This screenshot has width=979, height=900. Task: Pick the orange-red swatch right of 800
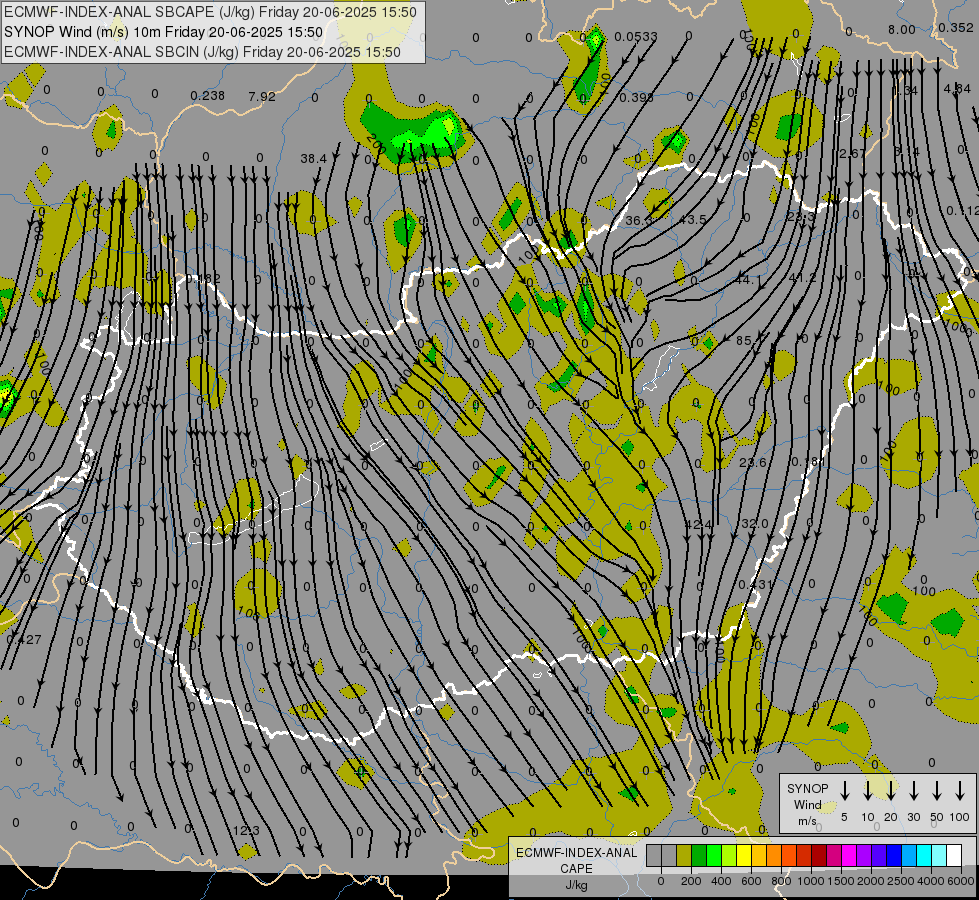789,856
